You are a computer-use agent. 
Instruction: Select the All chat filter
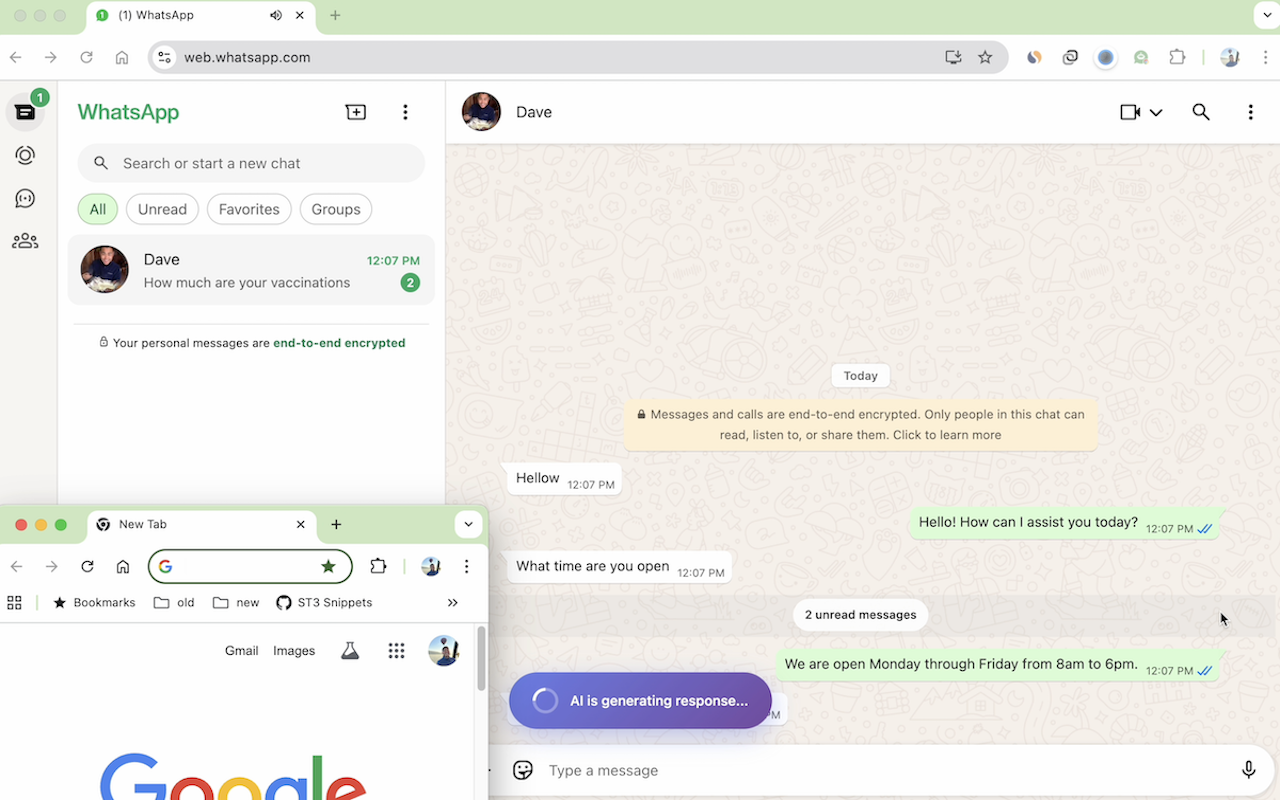click(x=98, y=209)
